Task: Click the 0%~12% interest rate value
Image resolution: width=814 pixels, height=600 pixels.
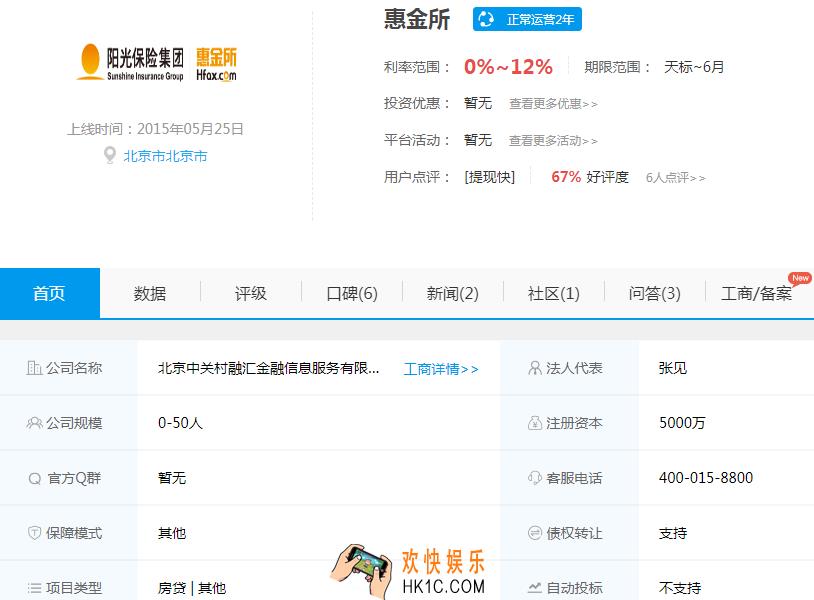Action: click(508, 67)
